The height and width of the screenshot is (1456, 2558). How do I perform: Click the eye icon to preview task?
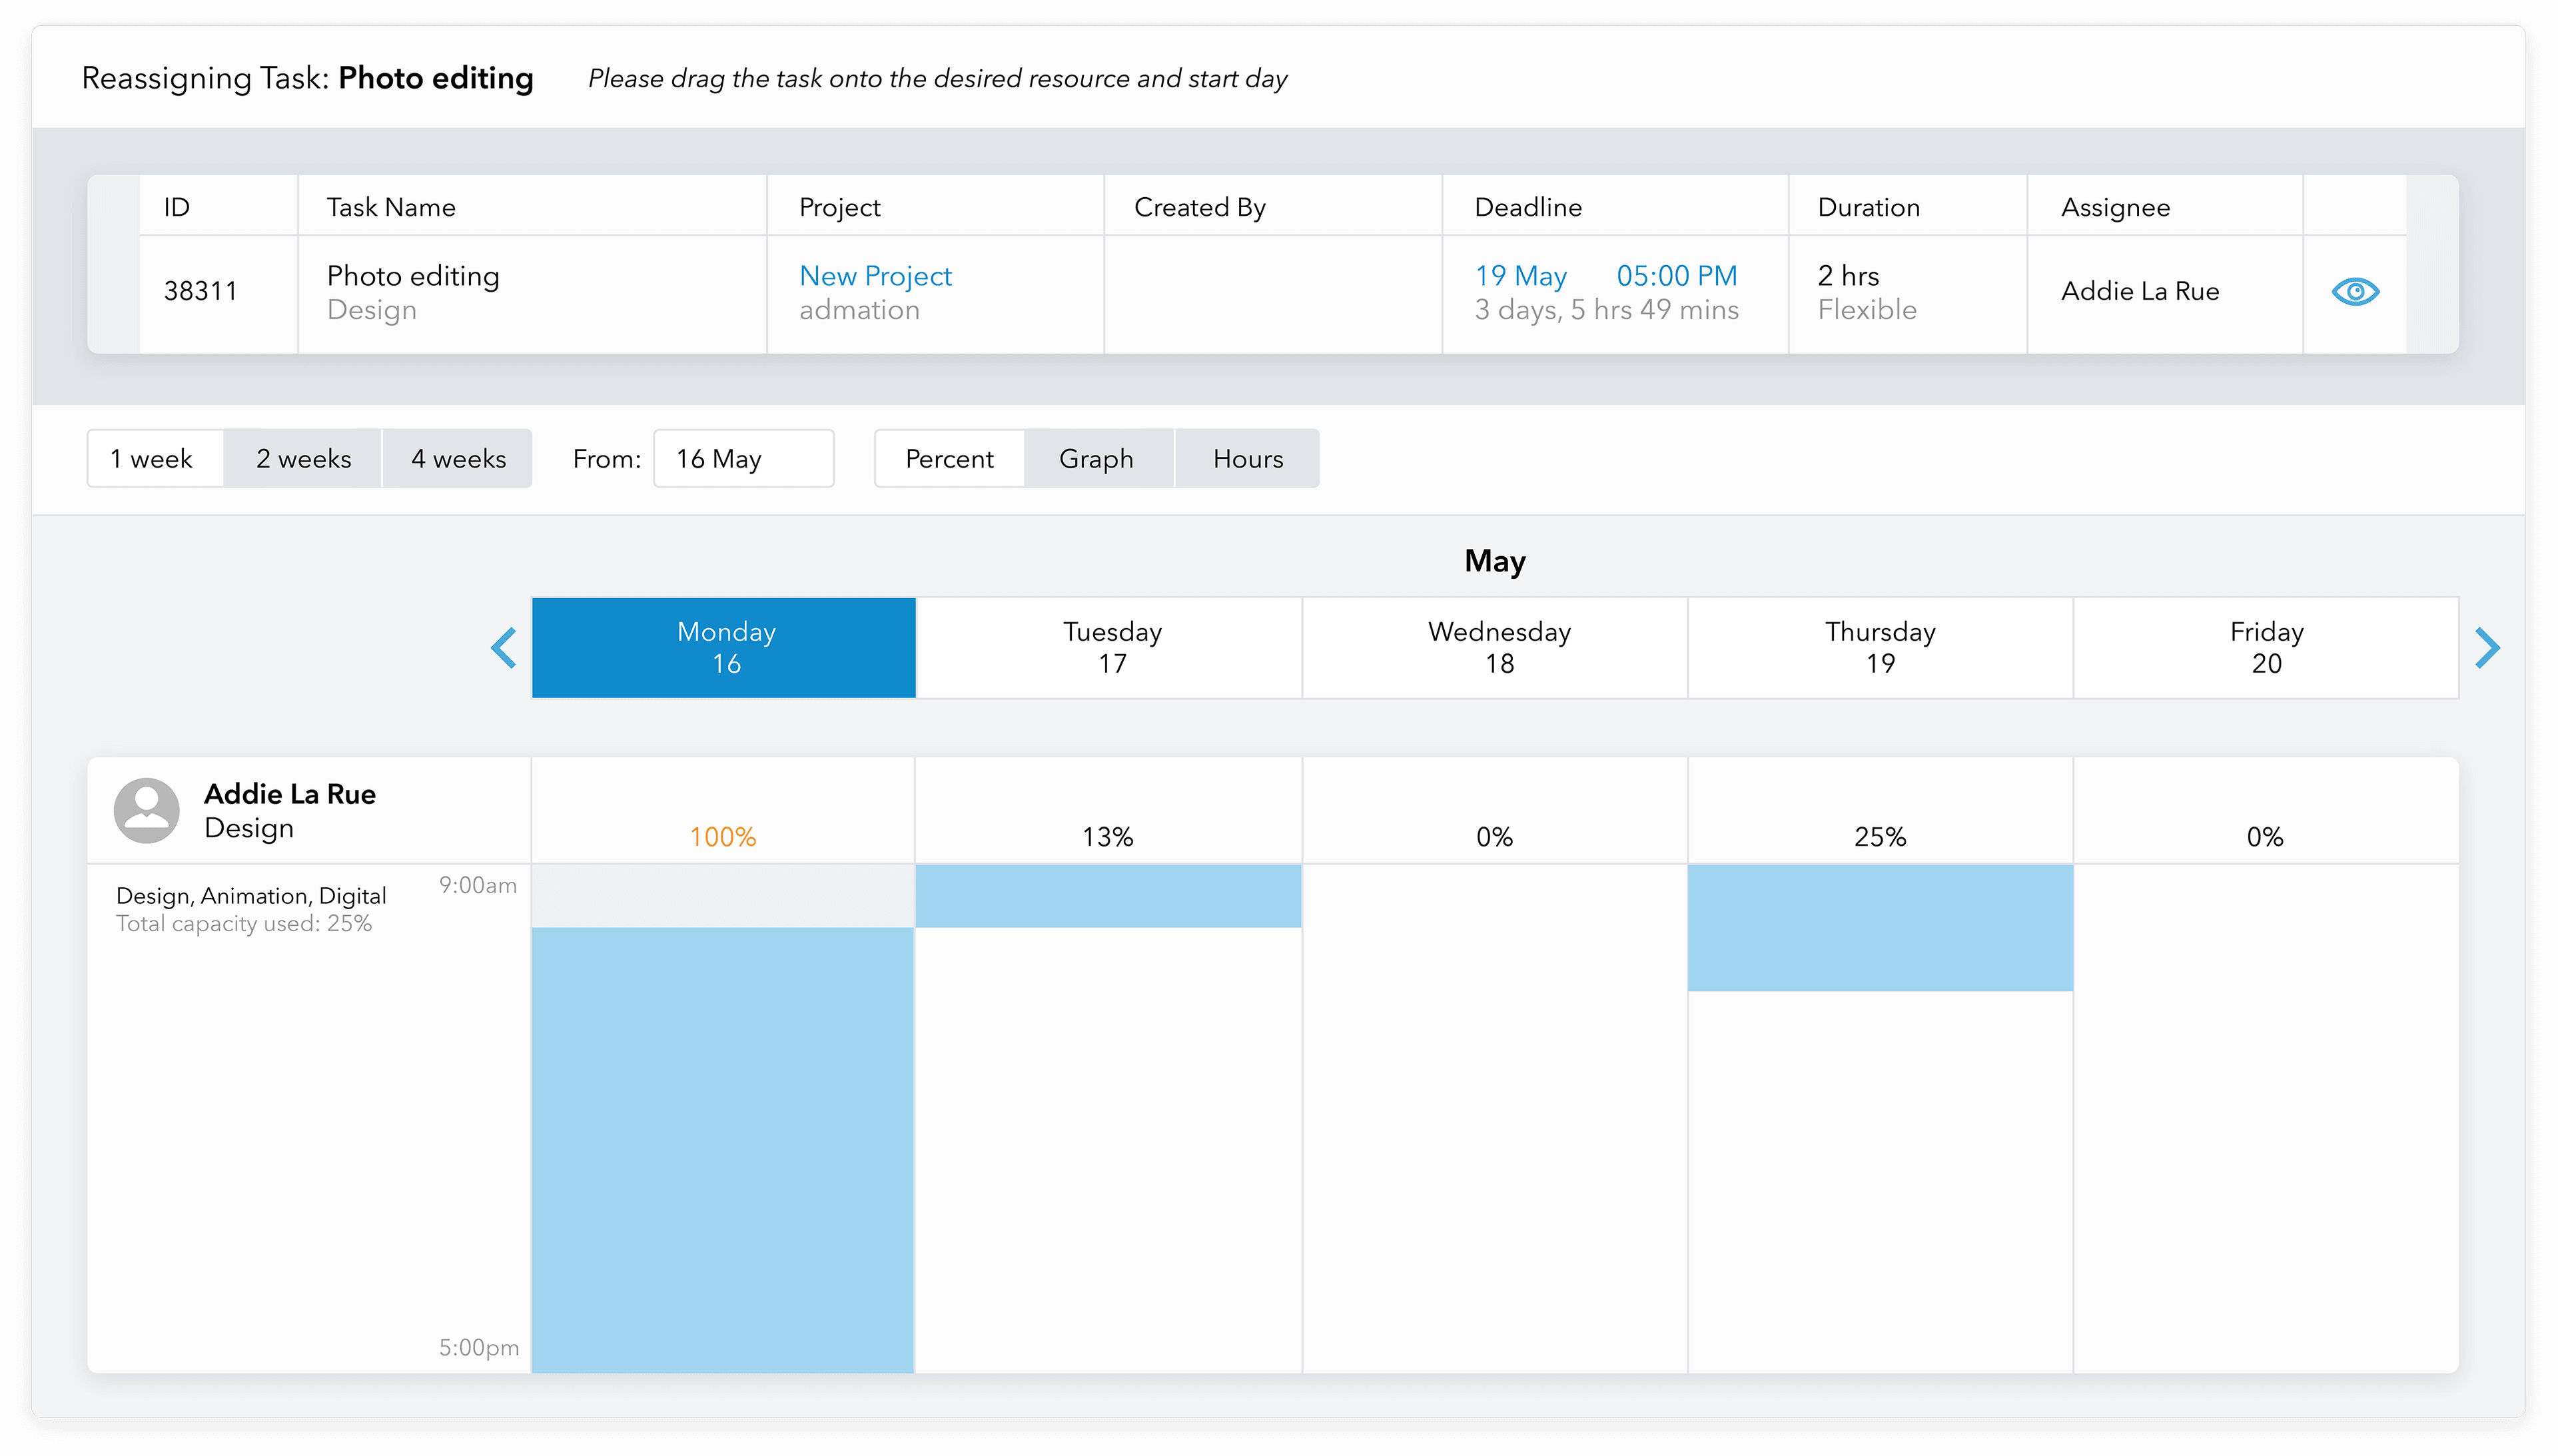(2355, 291)
